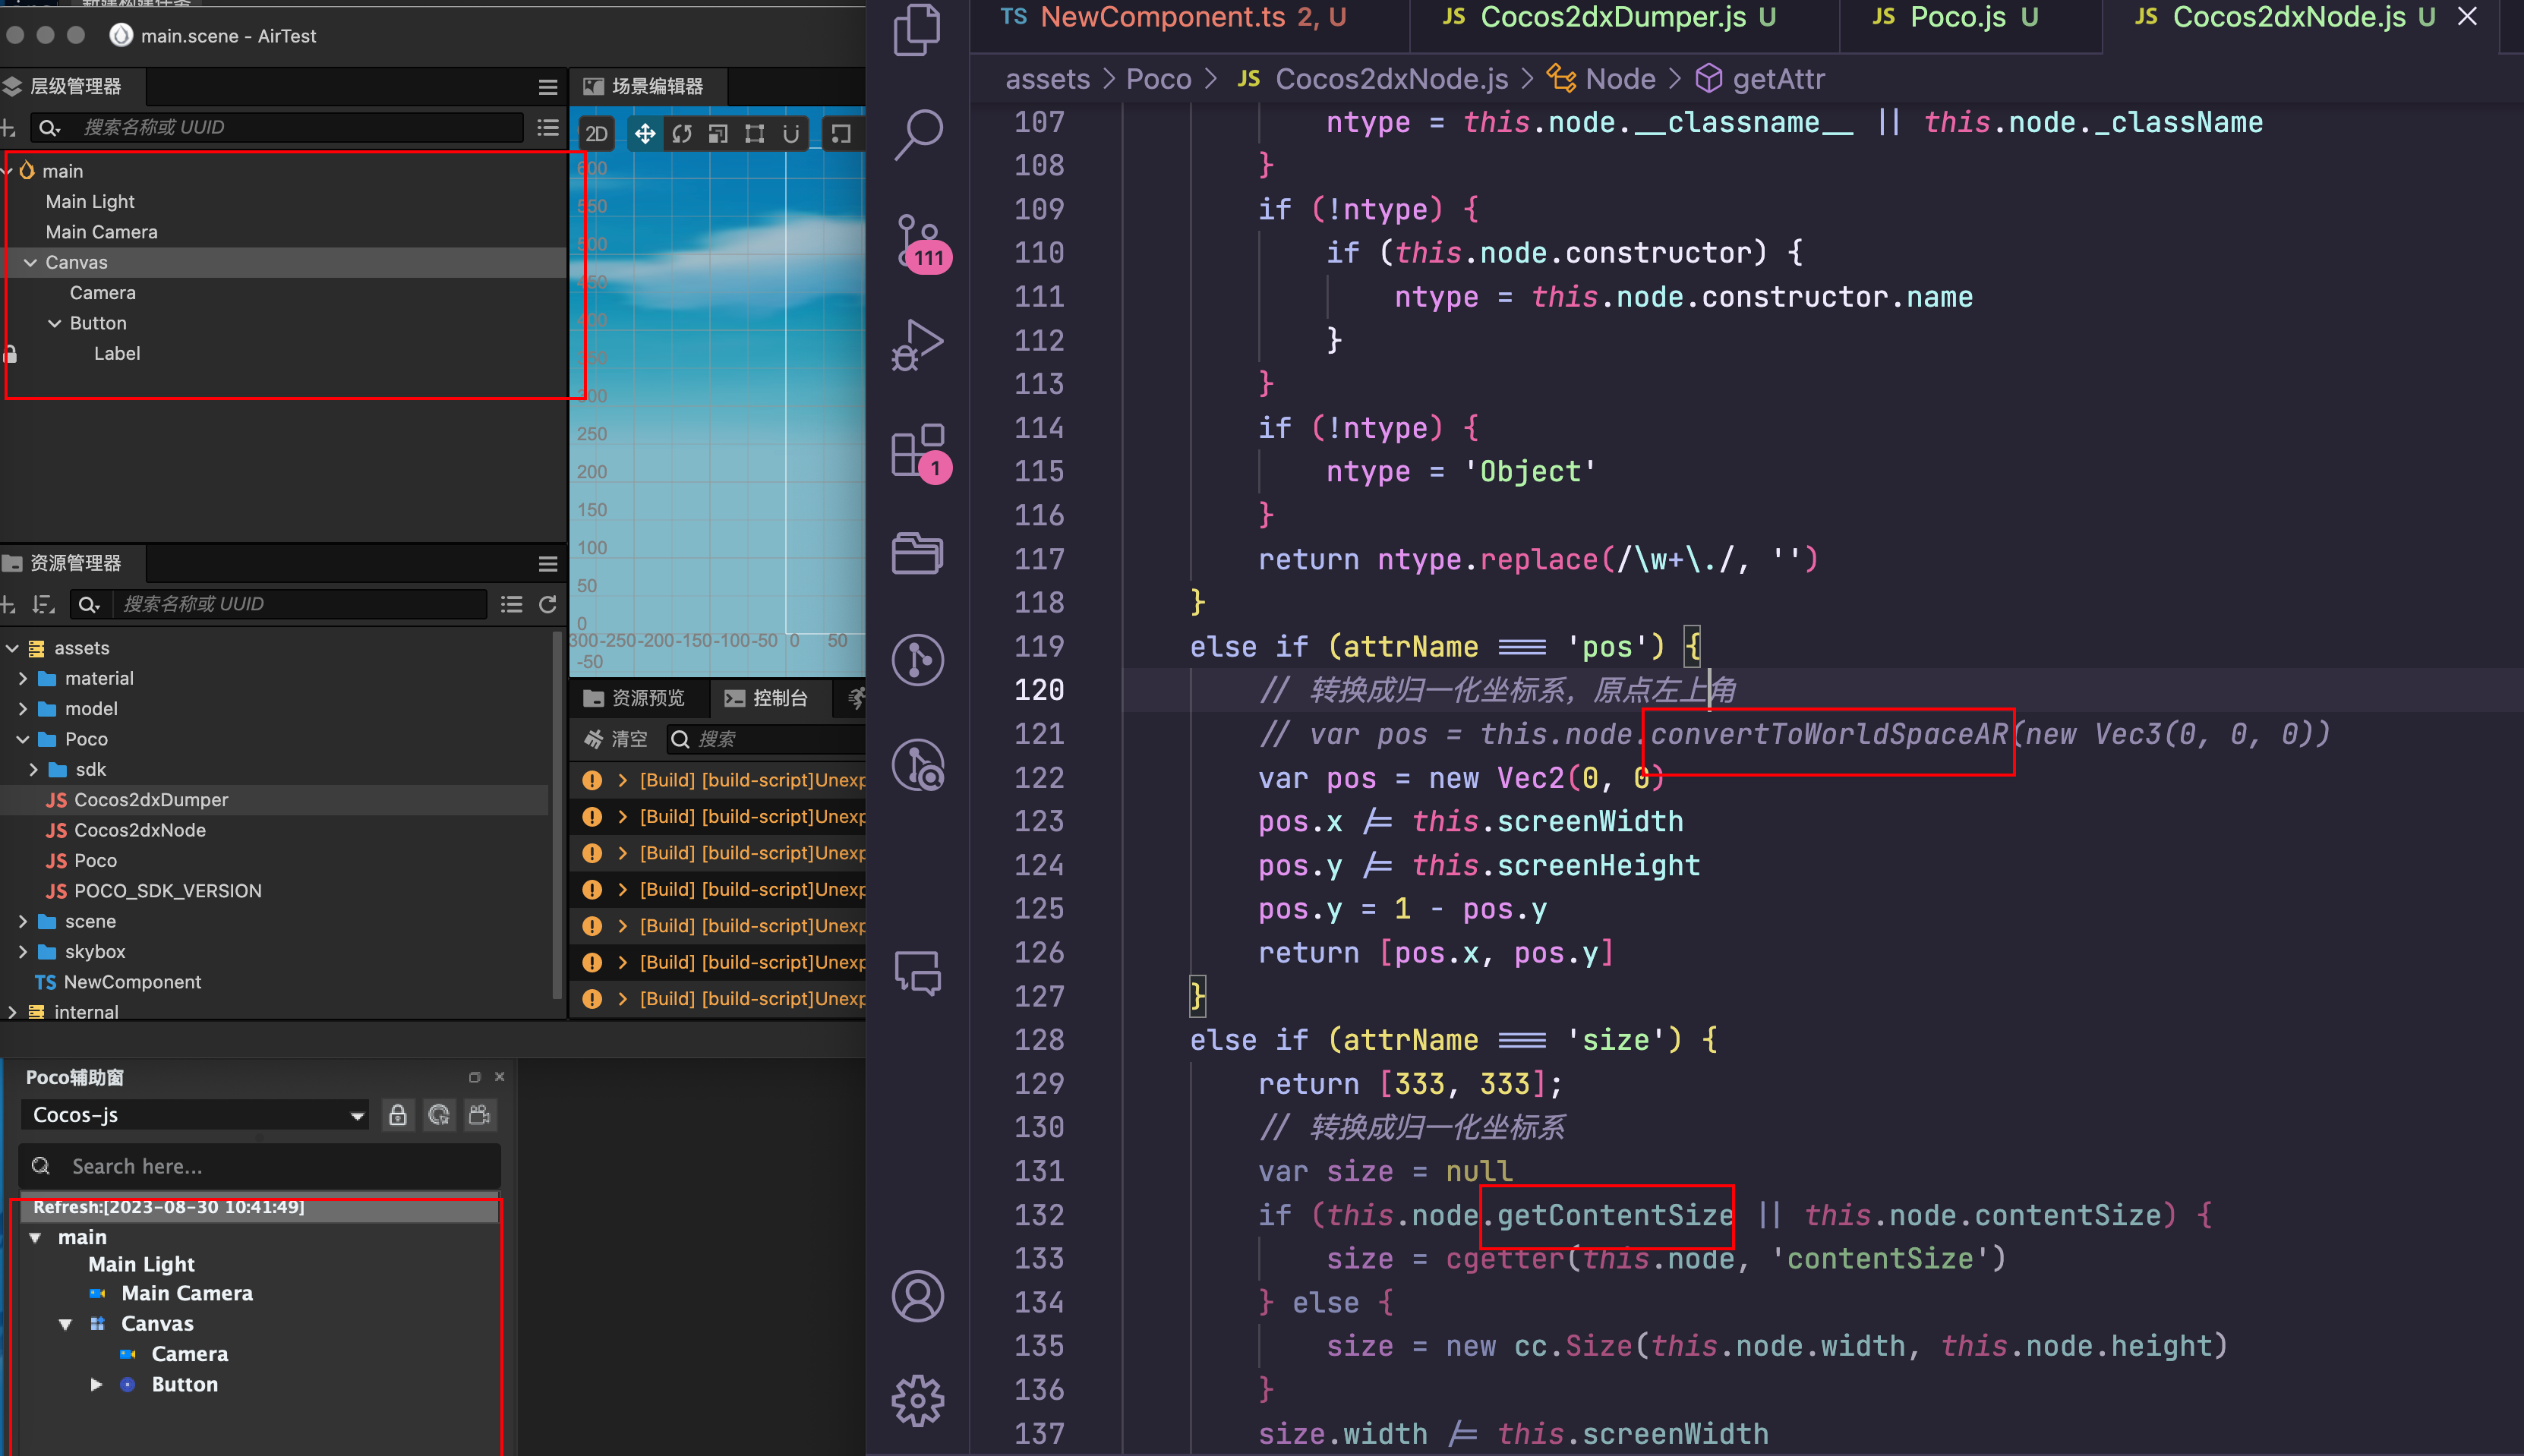Expand the sdk folder under Poco

click(x=33, y=769)
